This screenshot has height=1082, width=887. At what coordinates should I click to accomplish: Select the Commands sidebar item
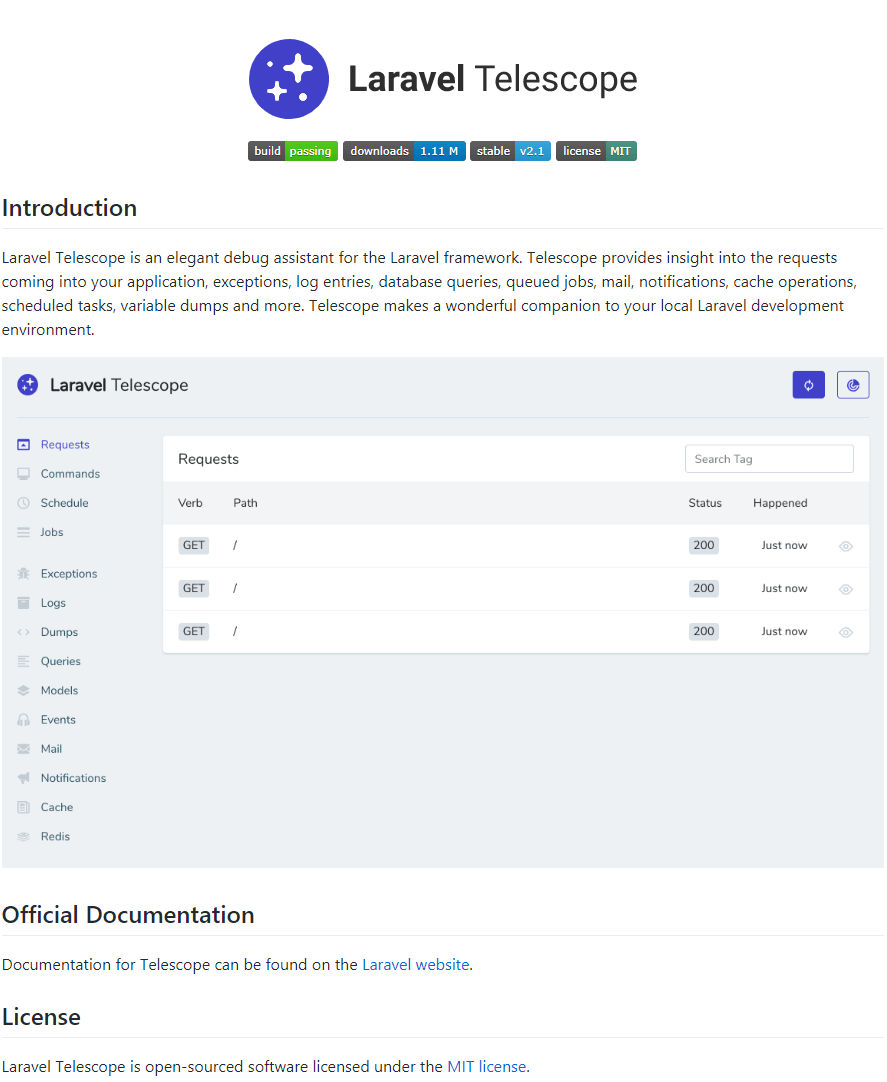click(70, 473)
